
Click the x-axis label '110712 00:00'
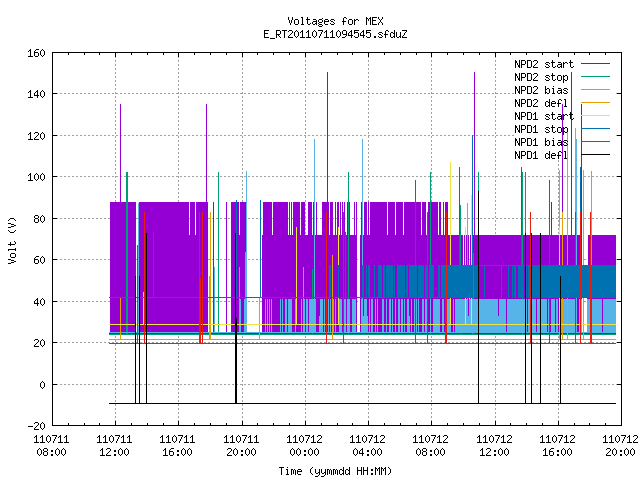click(x=304, y=446)
